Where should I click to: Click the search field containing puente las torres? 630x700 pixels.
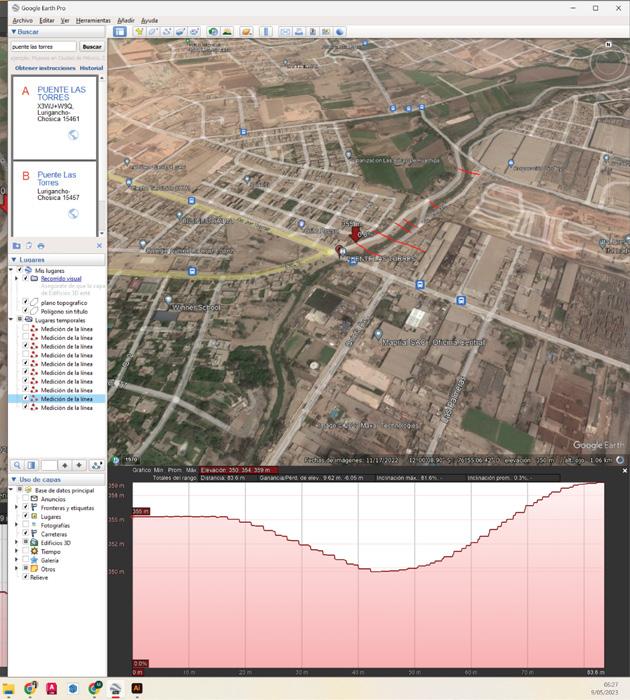[x=43, y=46]
